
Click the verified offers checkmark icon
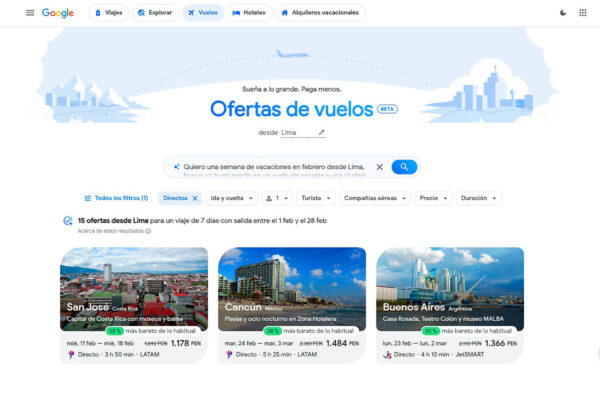click(x=68, y=221)
